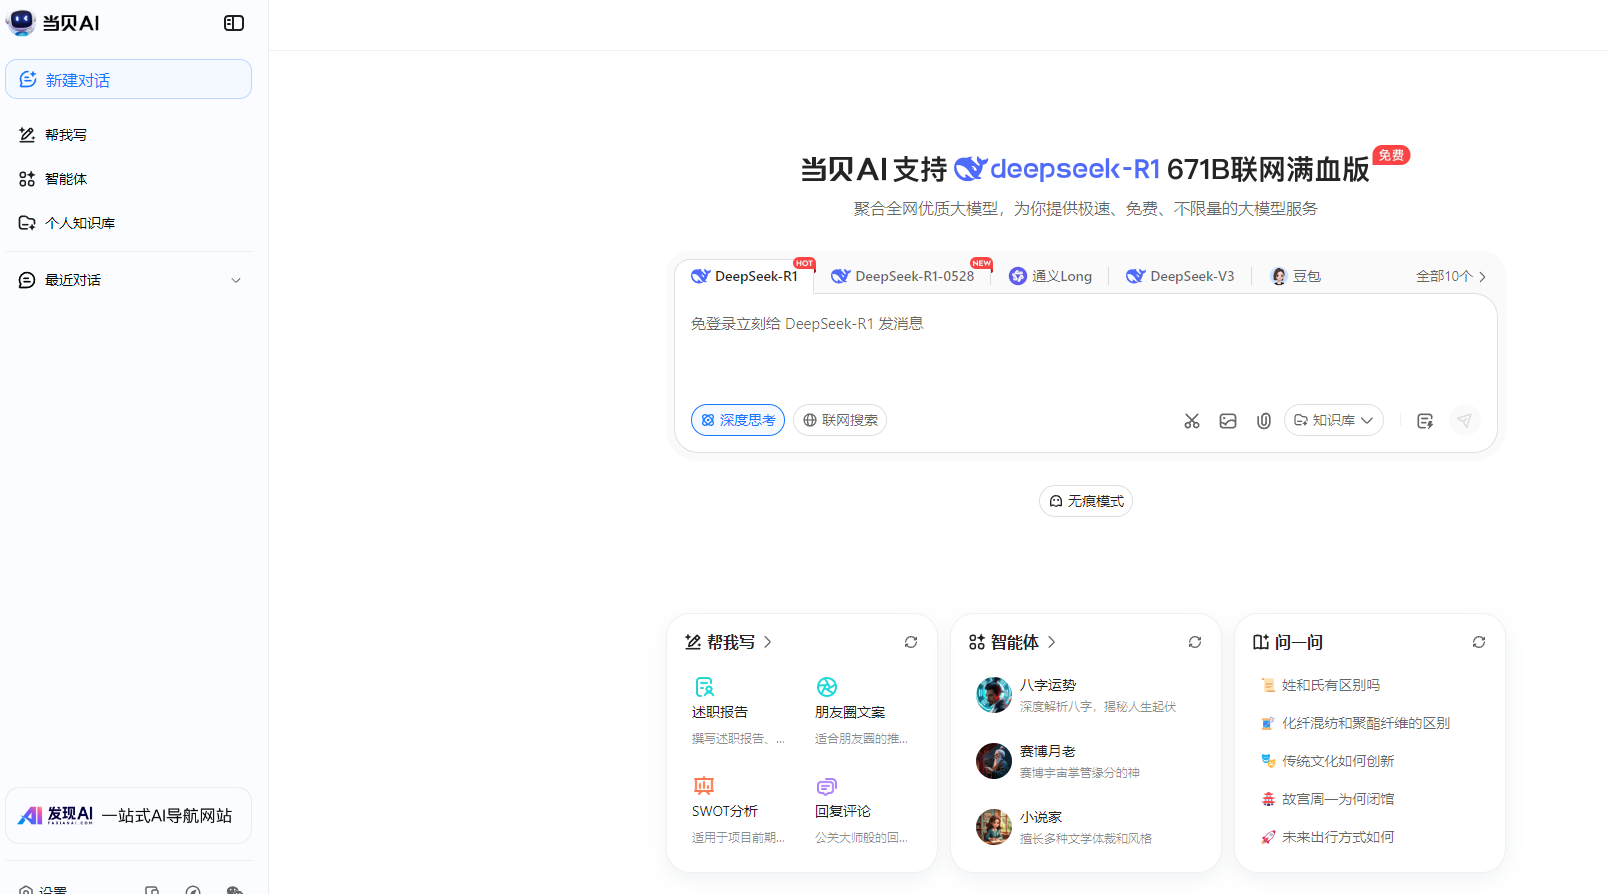1609x894 pixels.
Task: Toggle 无痕模式 incognito mode
Action: click(x=1086, y=501)
